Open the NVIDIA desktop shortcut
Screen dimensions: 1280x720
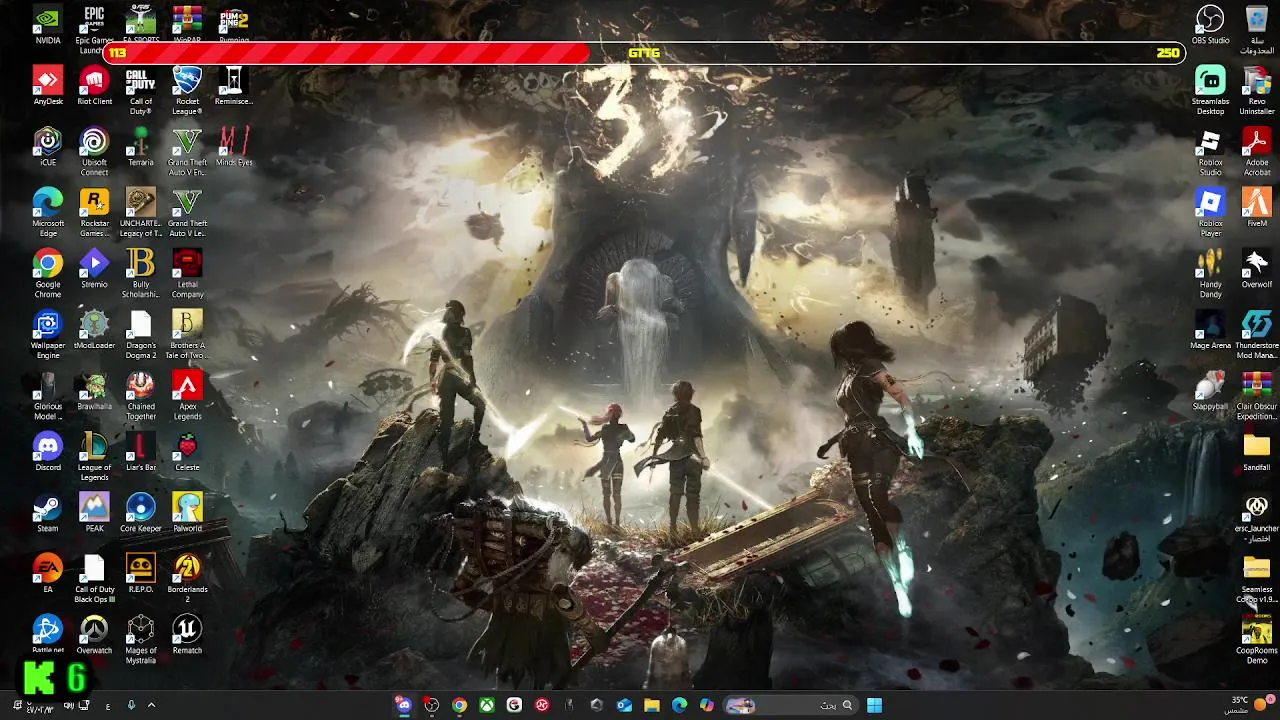click(47, 25)
